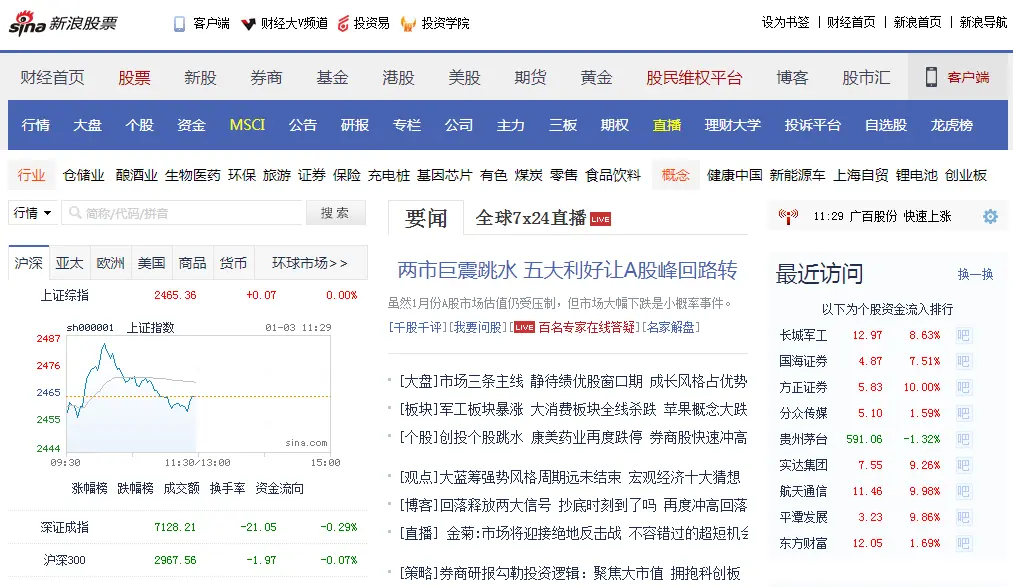Open the 锂电池 concept link
Image resolution: width=1013 pixels, height=587 pixels.
[x=916, y=175]
